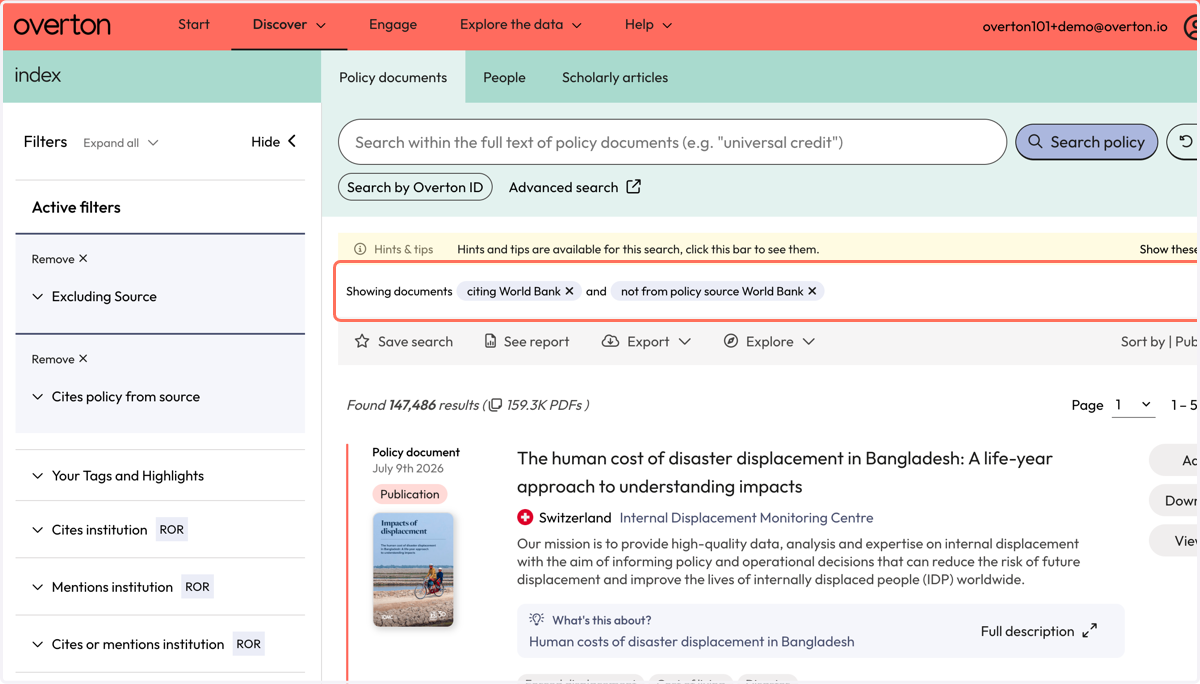Expand the Cites institution filter
This screenshot has width=1200, height=684.
point(89,530)
